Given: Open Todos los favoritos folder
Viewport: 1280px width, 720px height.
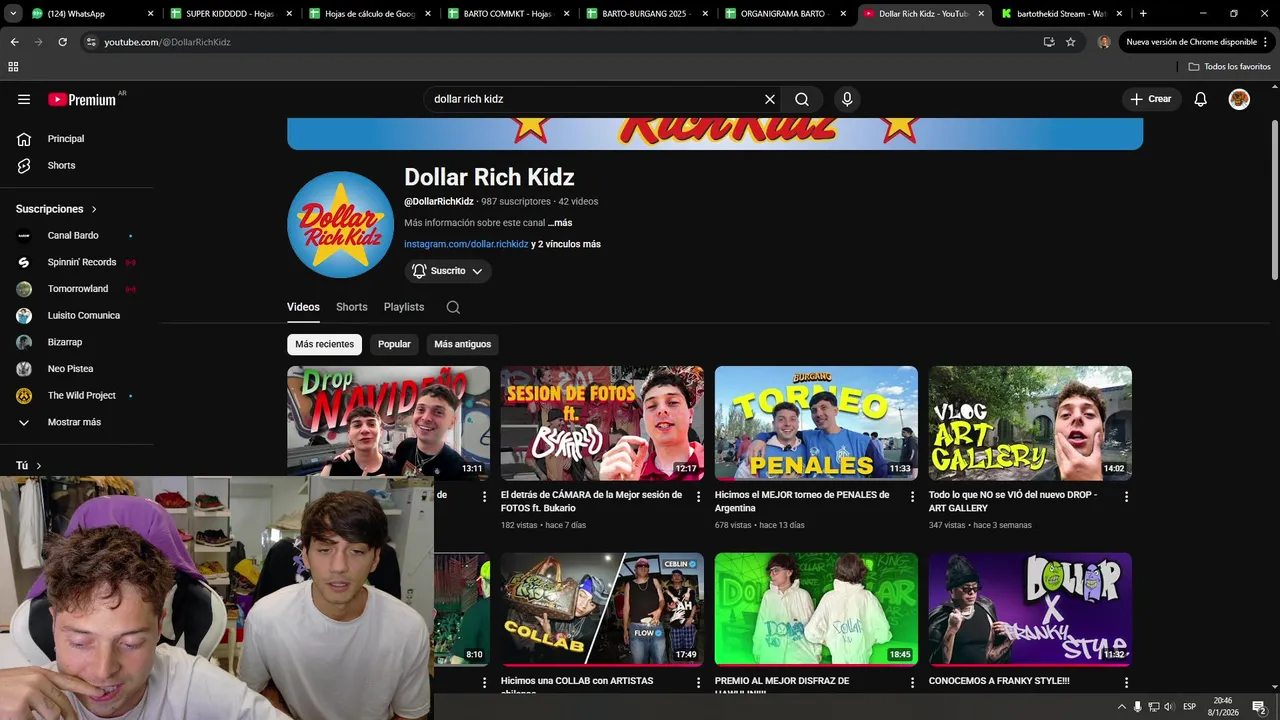Looking at the screenshot, I should [x=1230, y=66].
